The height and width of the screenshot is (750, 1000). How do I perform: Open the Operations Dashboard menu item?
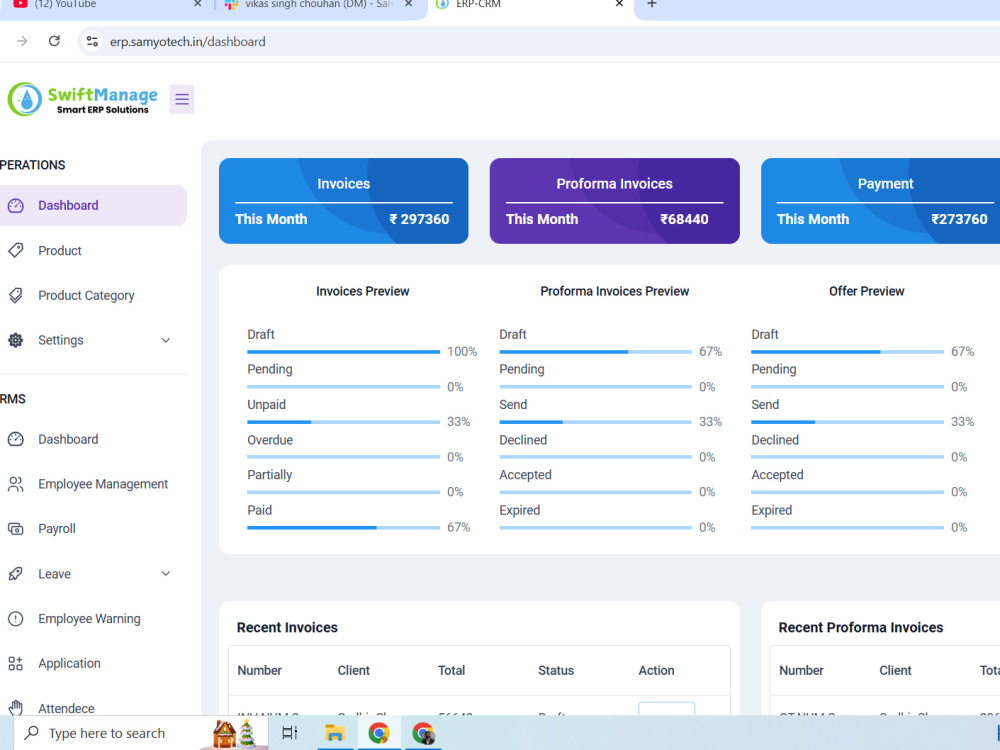coord(93,205)
